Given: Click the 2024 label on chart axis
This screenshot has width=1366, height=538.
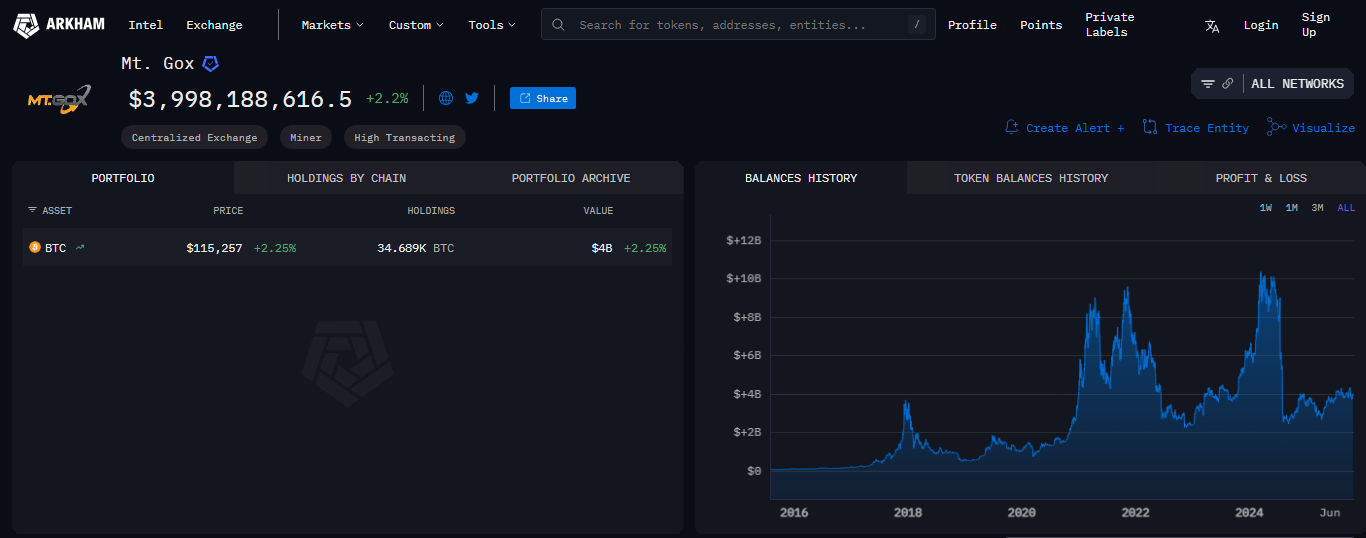Looking at the screenshot, I should coord(1249,513).
